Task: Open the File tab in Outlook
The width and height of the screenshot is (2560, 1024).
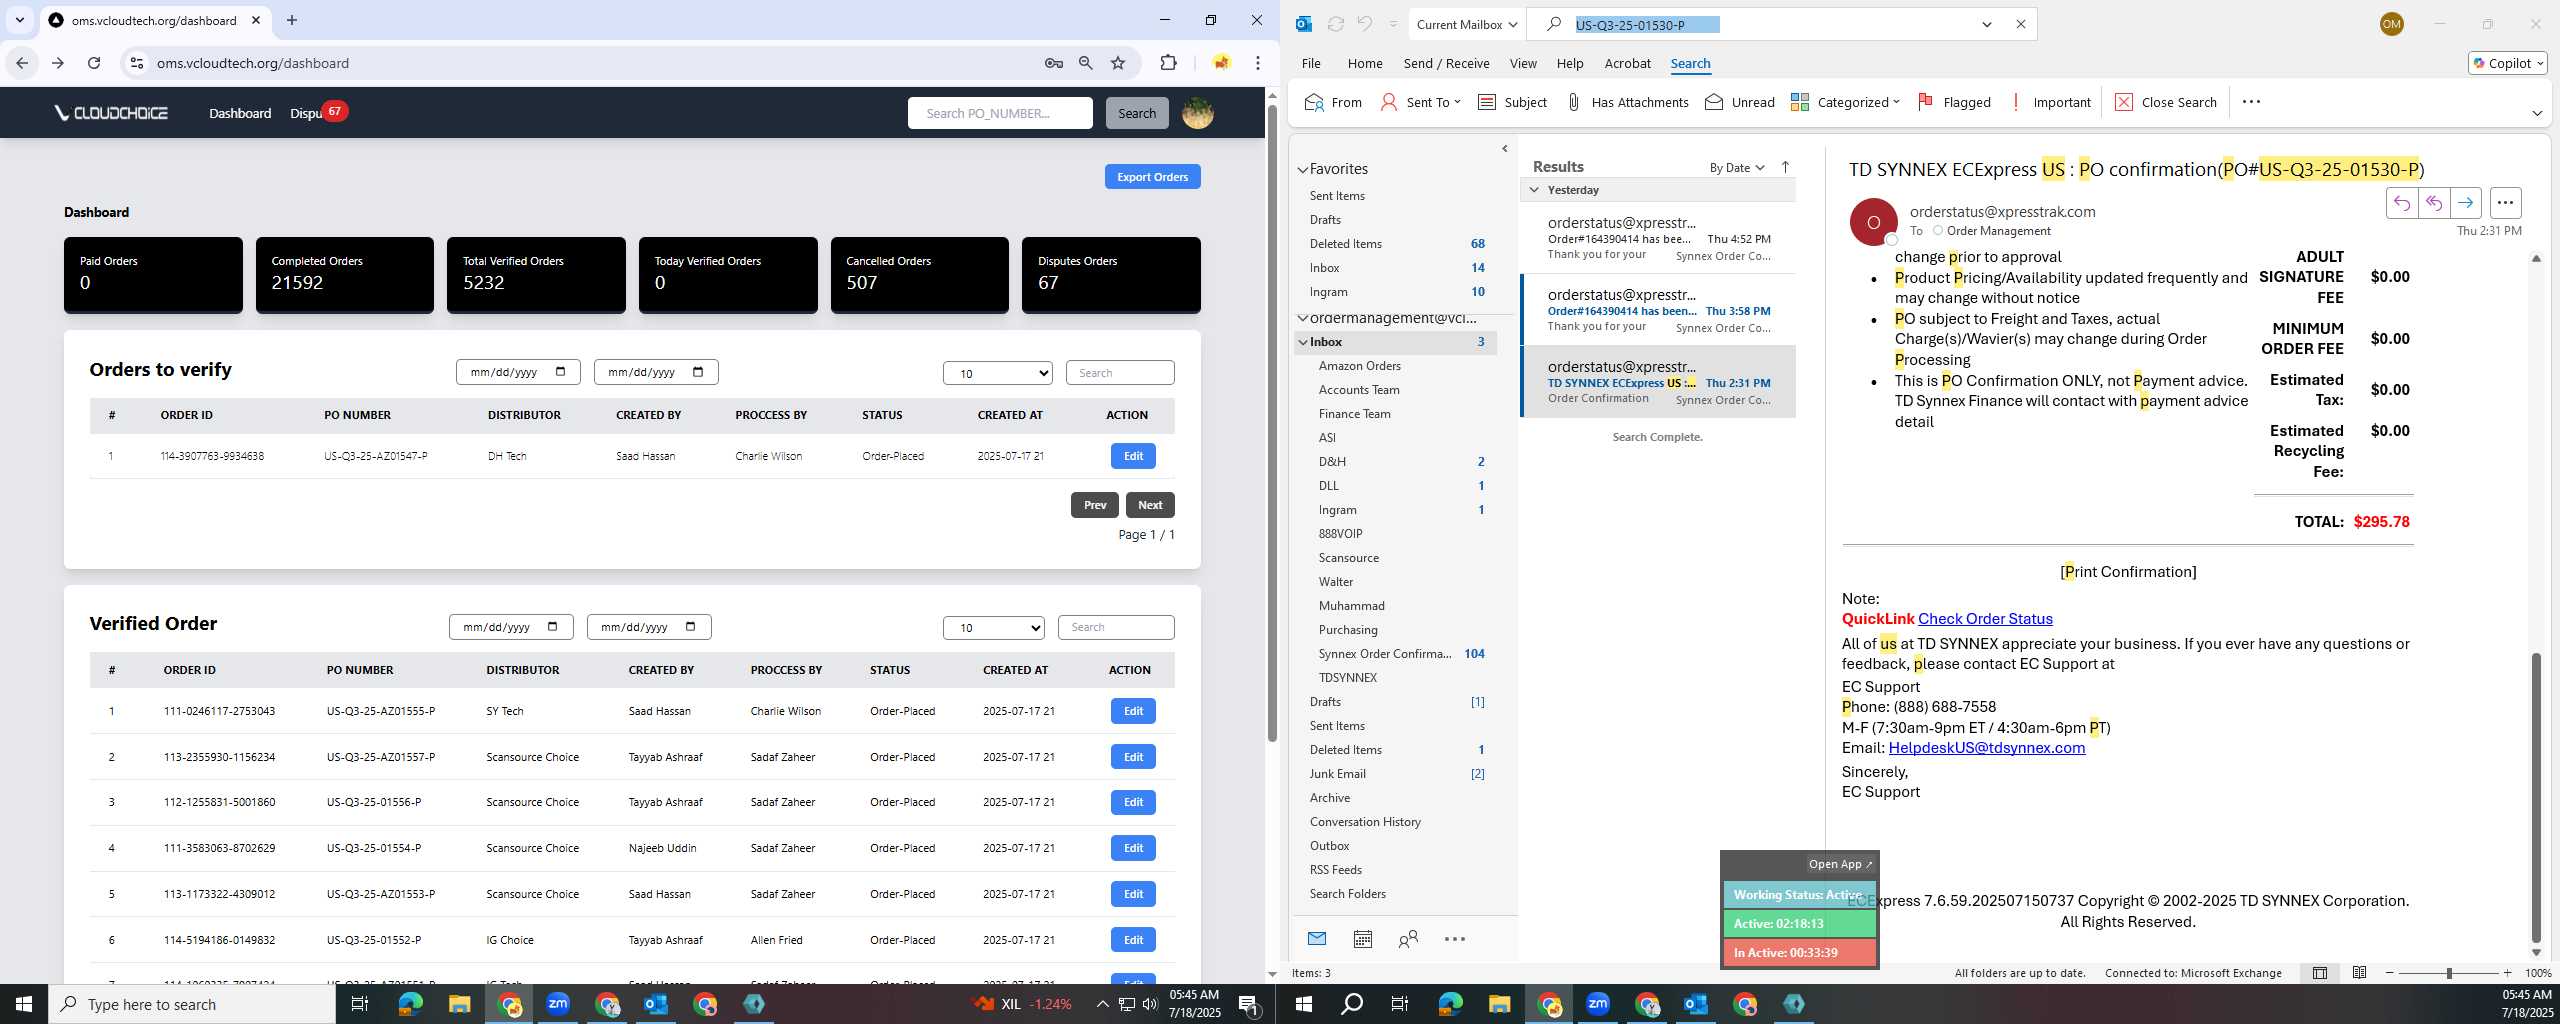Action: click(1311, 63)
